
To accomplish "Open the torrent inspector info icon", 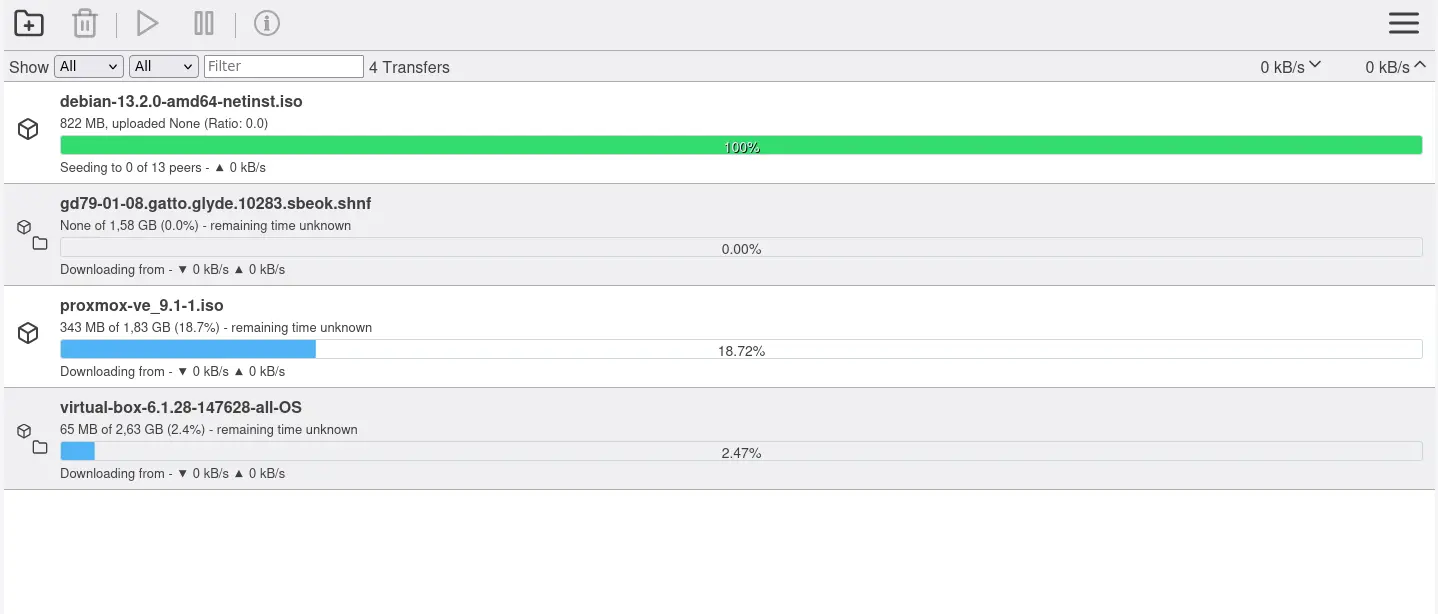I will [266, 23].
